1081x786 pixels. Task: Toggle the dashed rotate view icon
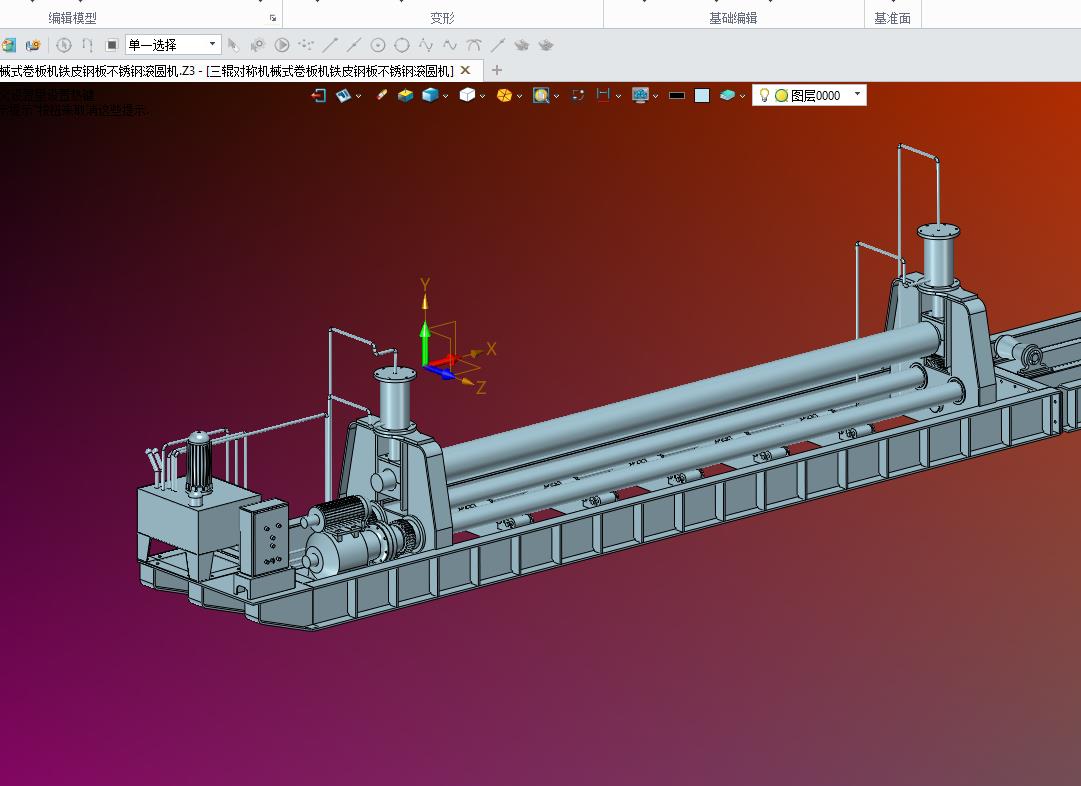click(x=578, y=95)
